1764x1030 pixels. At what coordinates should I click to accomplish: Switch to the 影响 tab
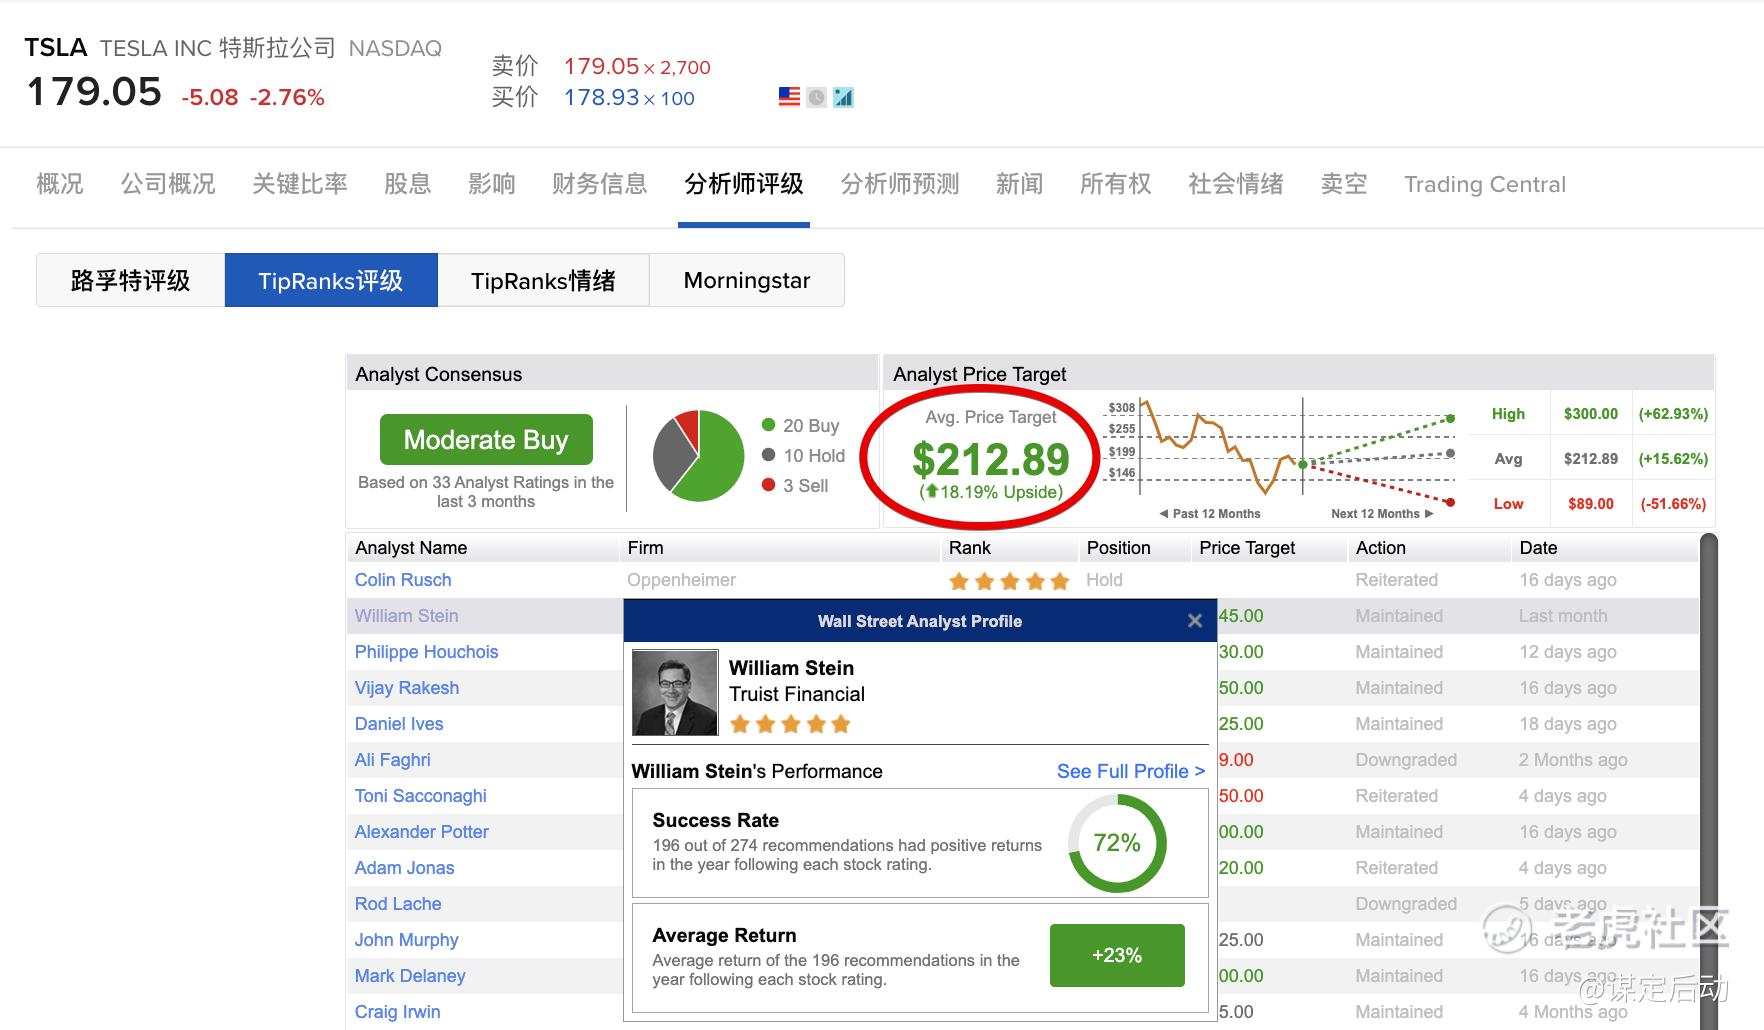[x=492, y=184]
